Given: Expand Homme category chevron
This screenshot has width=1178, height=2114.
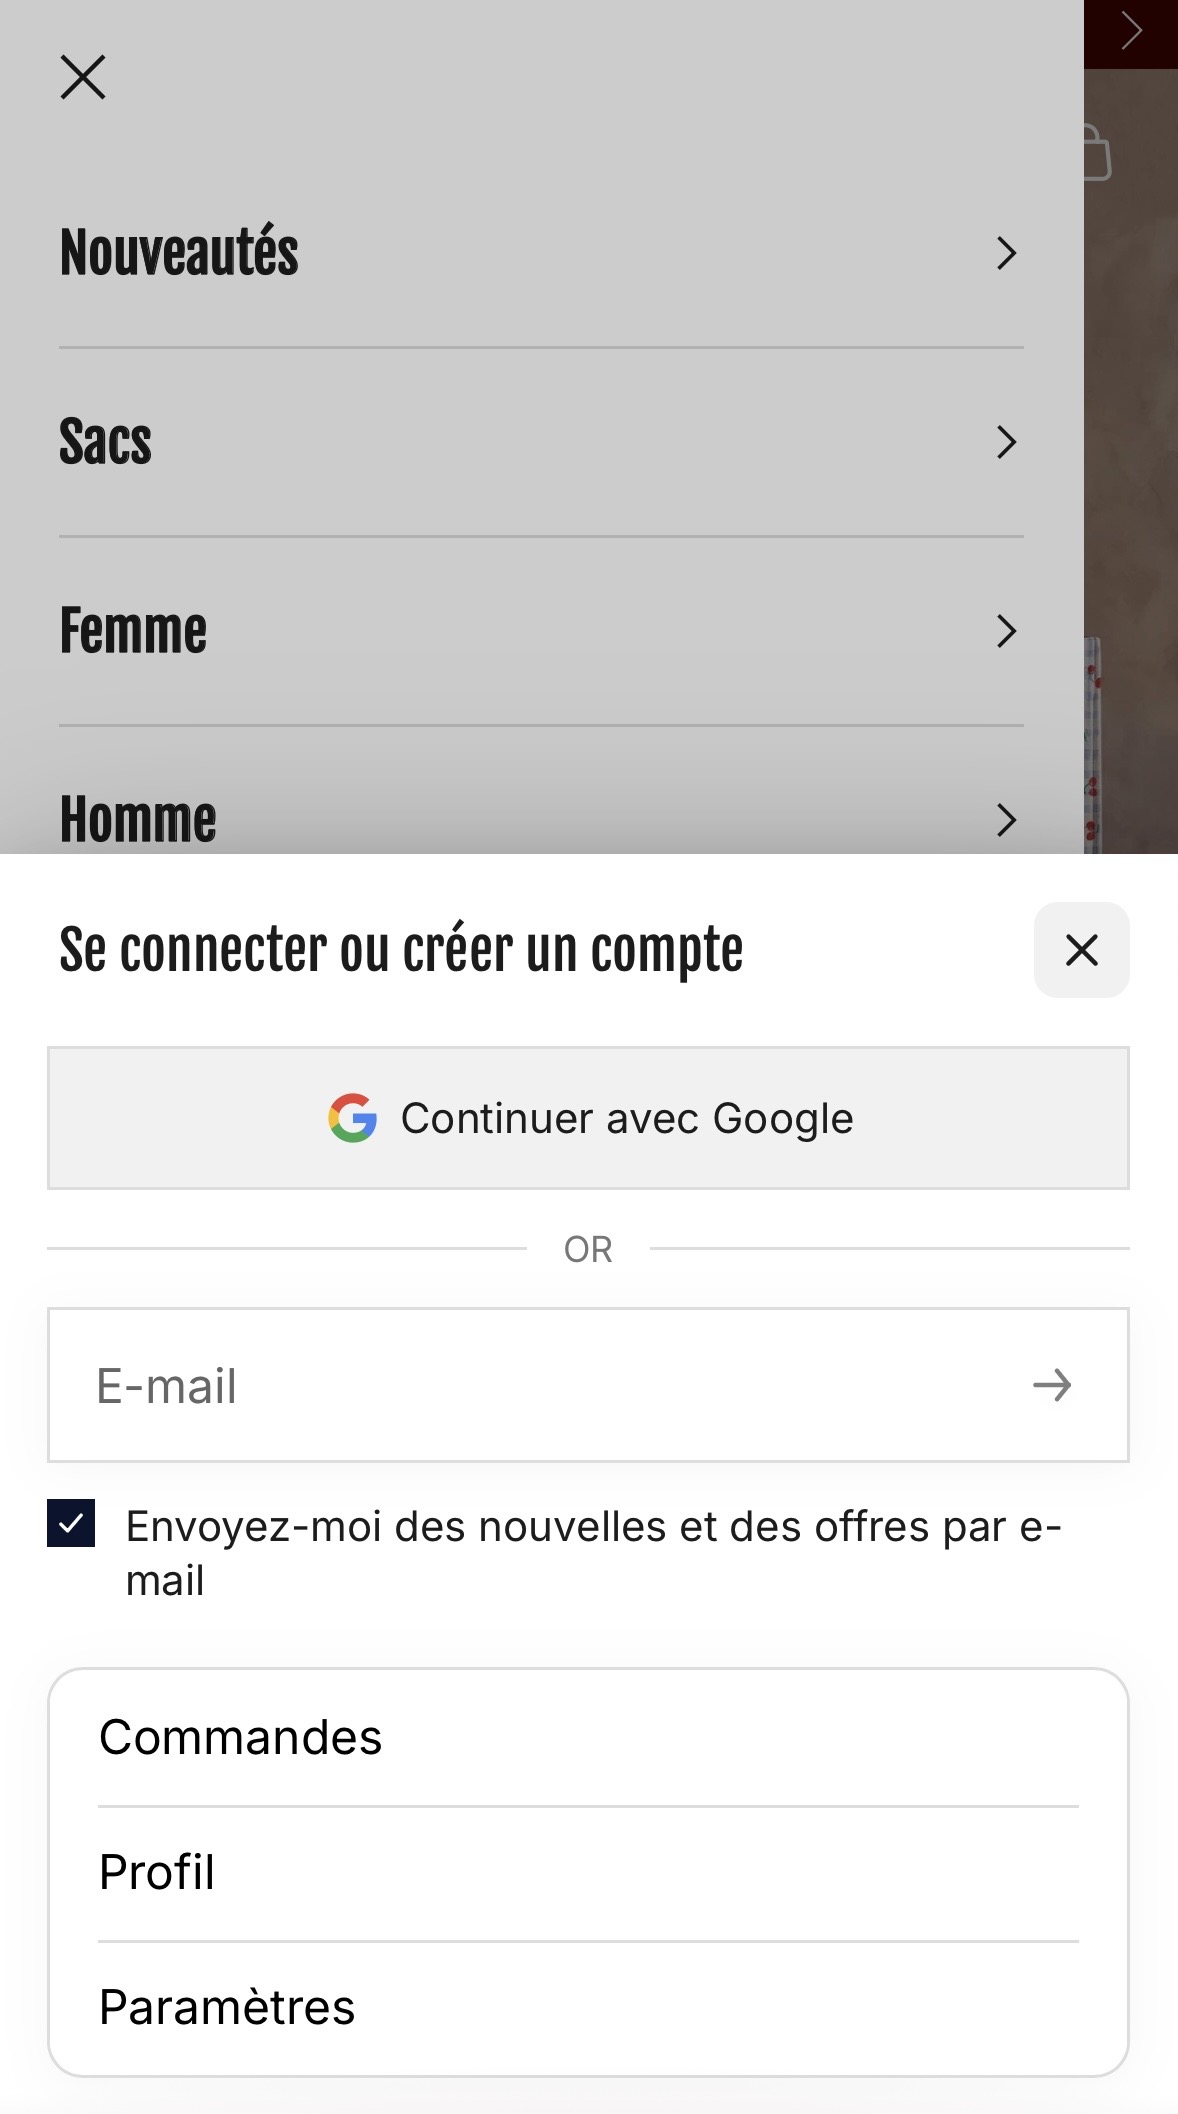Looking at the screenshot, I should tap(1007, 820).
